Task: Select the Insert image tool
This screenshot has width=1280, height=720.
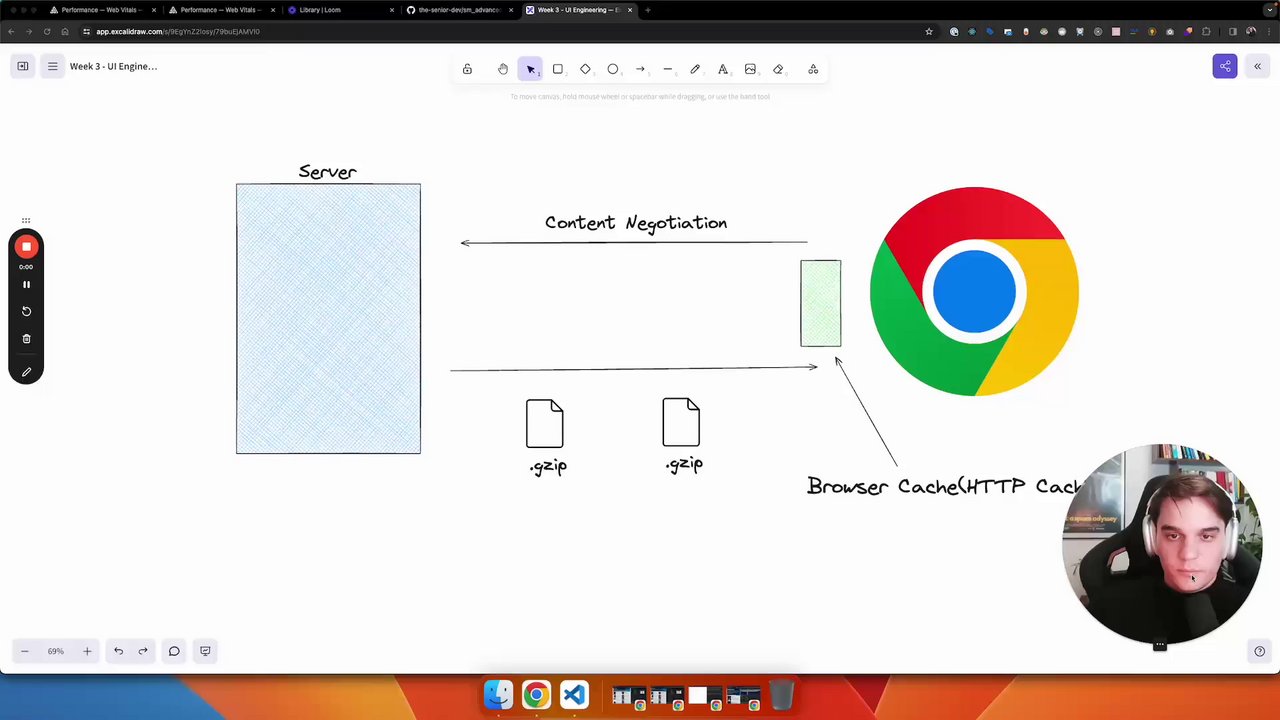Action: click(750, 69)
